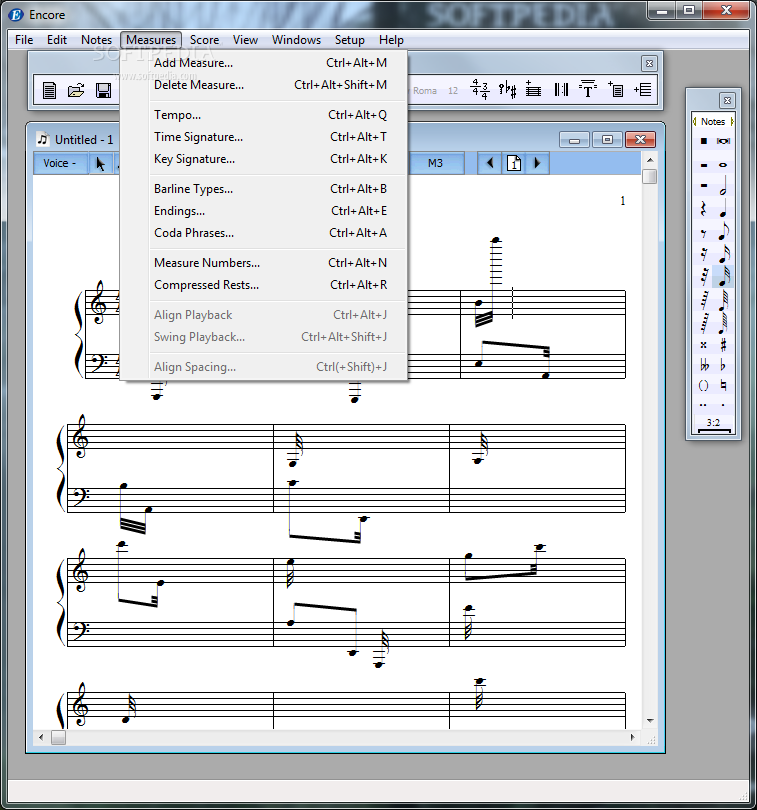
Task: Select the eighth note in Notes palette
Action: click(723, 232)
